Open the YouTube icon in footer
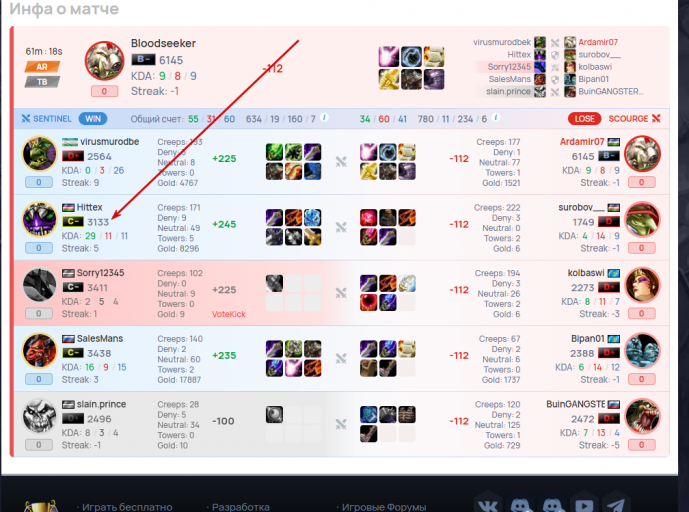689x512 pixels. (x=584, y=505)
